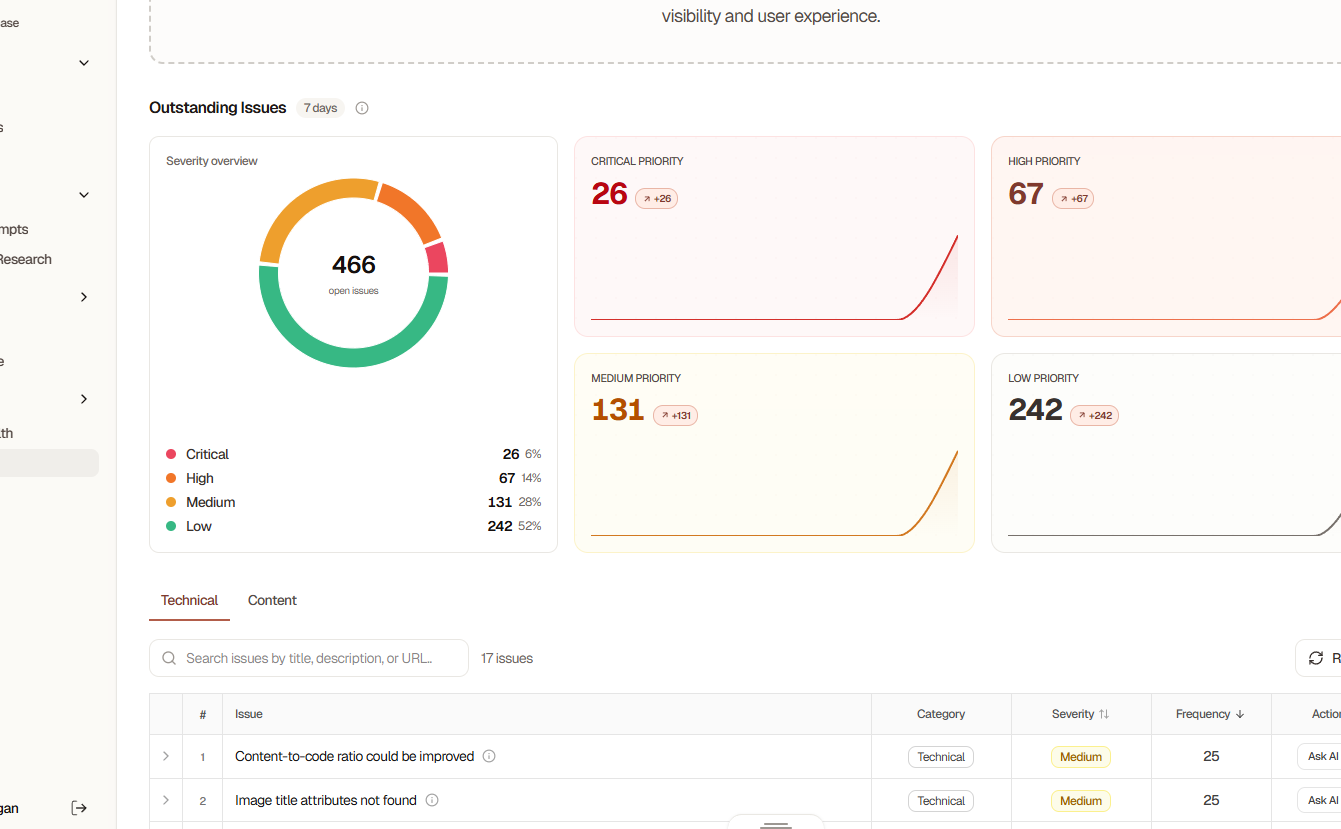Click the +26 trend badge on Critical Priority
1341x829 pixels.
click(657, 198)
